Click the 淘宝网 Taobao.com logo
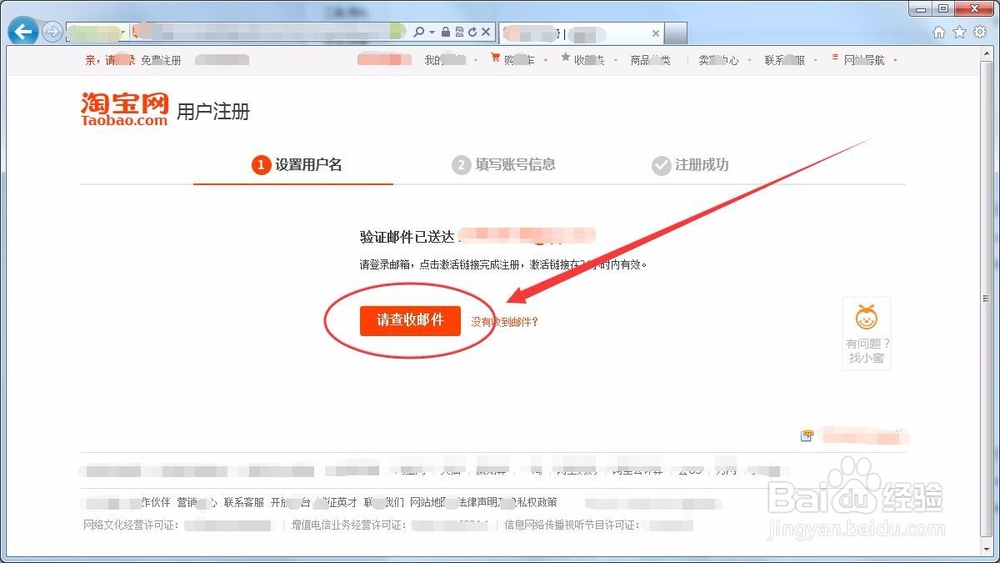1000x563 pixels. pyautogui.click(x=124, y=109)
